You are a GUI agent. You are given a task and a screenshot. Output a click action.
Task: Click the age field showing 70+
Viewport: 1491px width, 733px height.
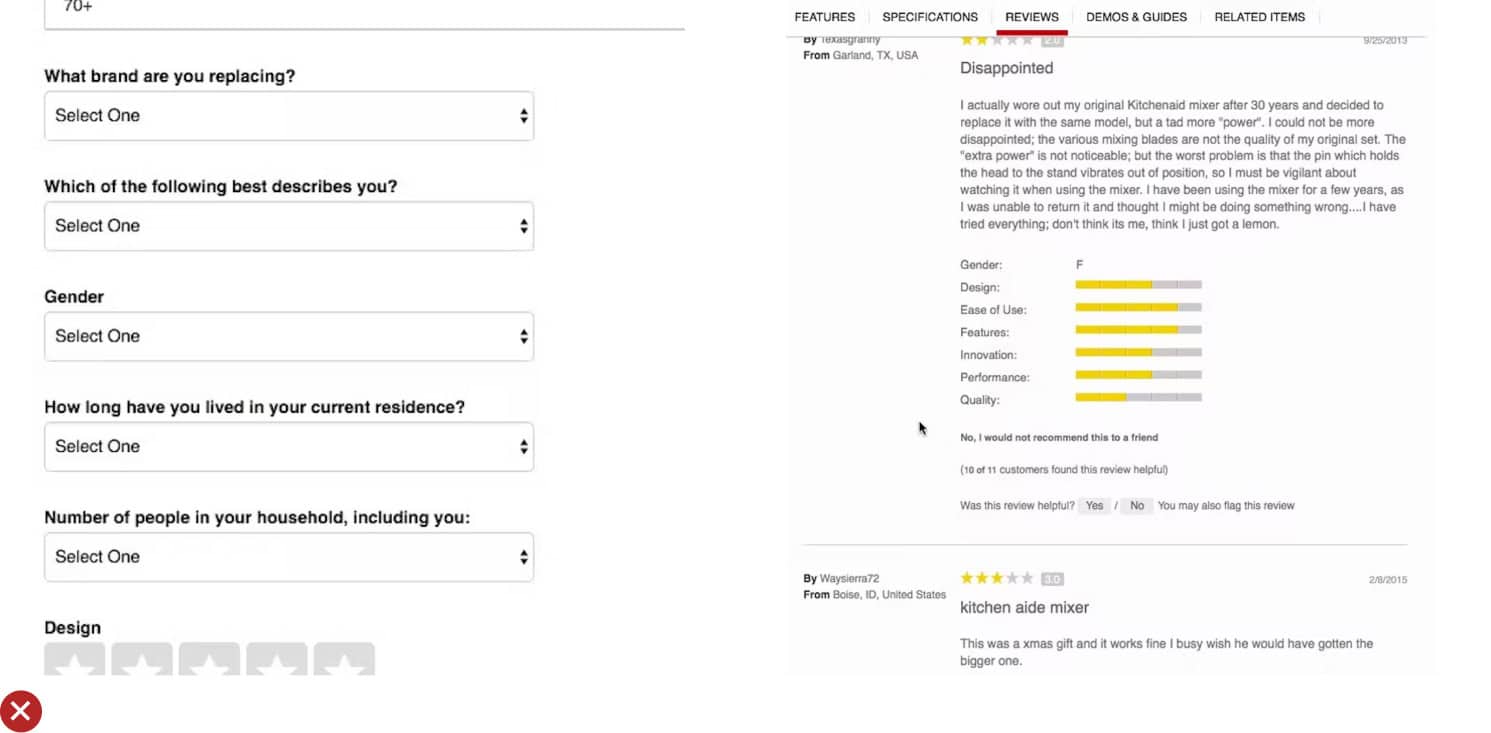coord(364,10)
